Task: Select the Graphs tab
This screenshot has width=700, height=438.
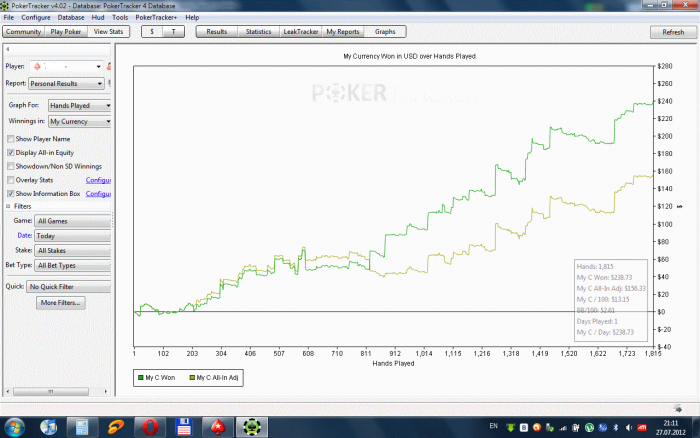Action: point(385,32)
